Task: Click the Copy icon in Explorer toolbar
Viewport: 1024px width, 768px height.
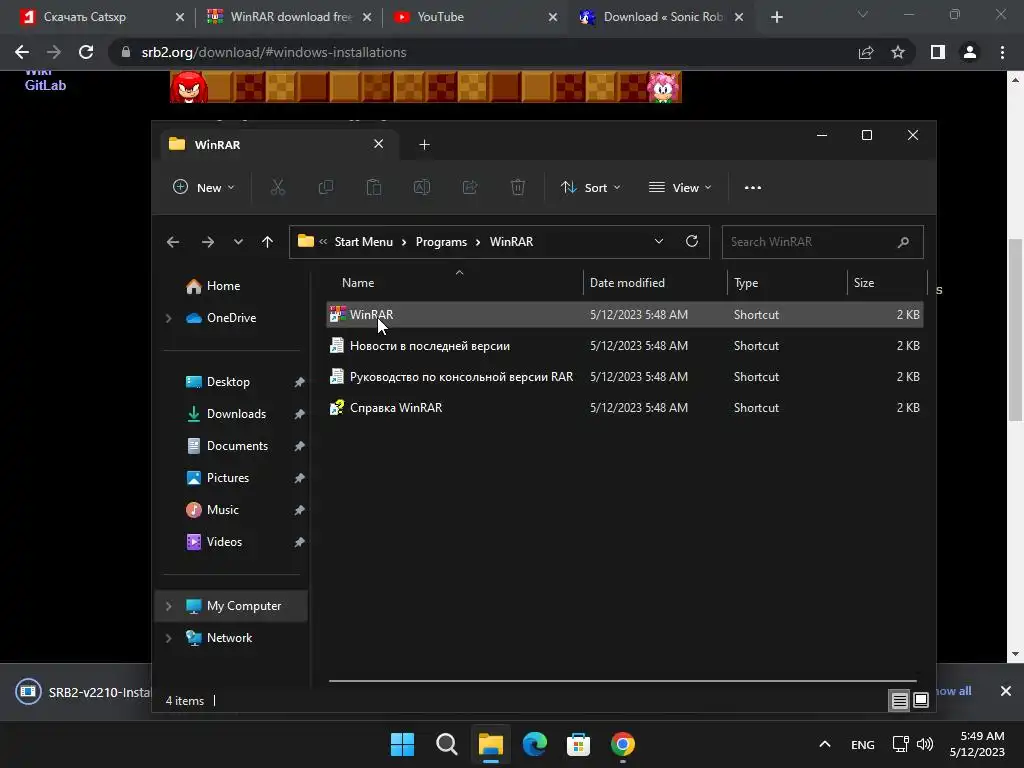Action: click(325, 187)
